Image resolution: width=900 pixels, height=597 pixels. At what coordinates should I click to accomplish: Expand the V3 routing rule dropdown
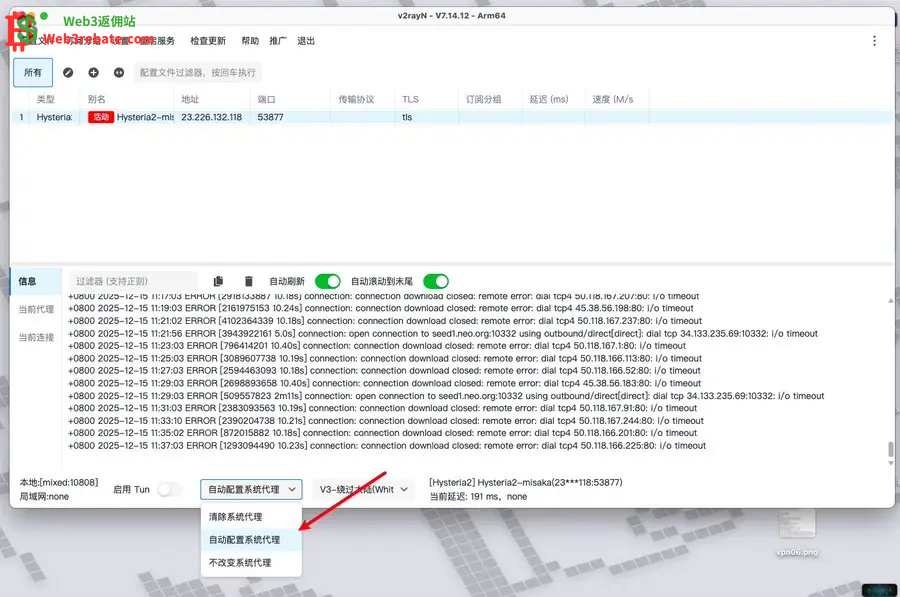(x=363, y=489)
